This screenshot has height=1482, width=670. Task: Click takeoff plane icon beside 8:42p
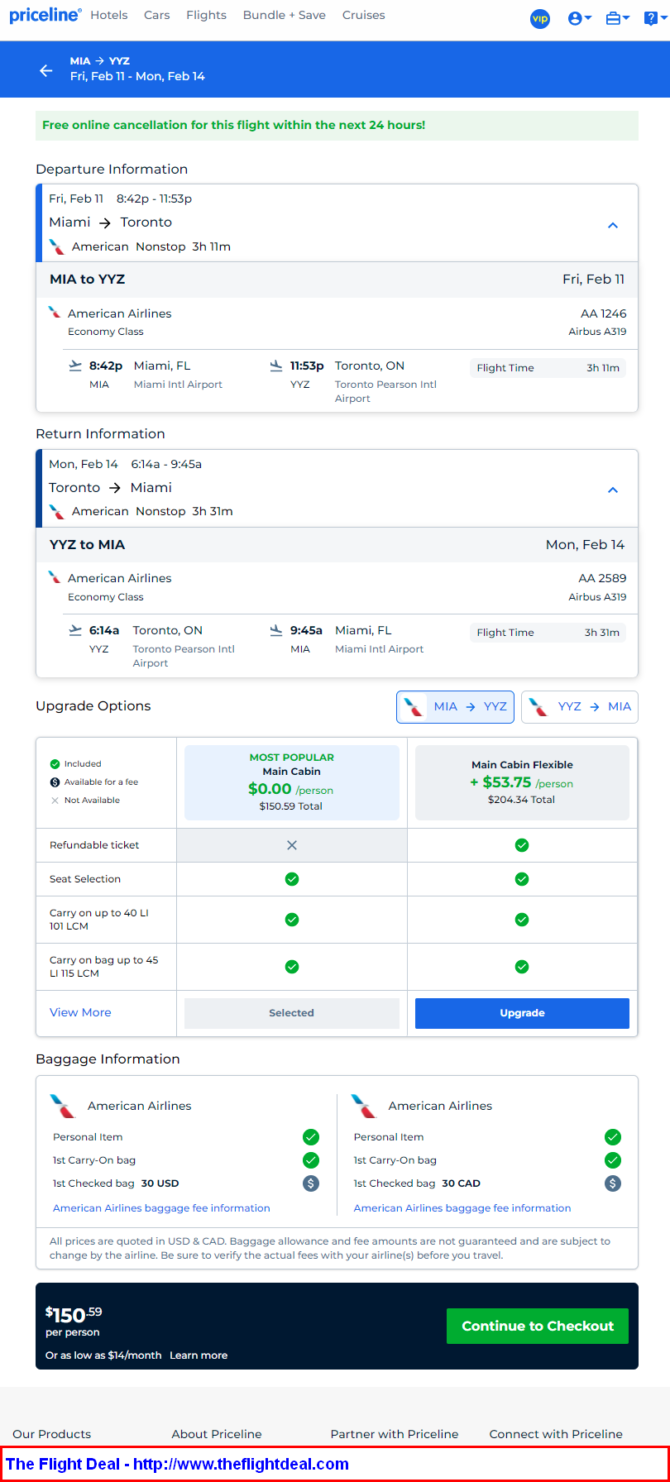coord(75,366)
